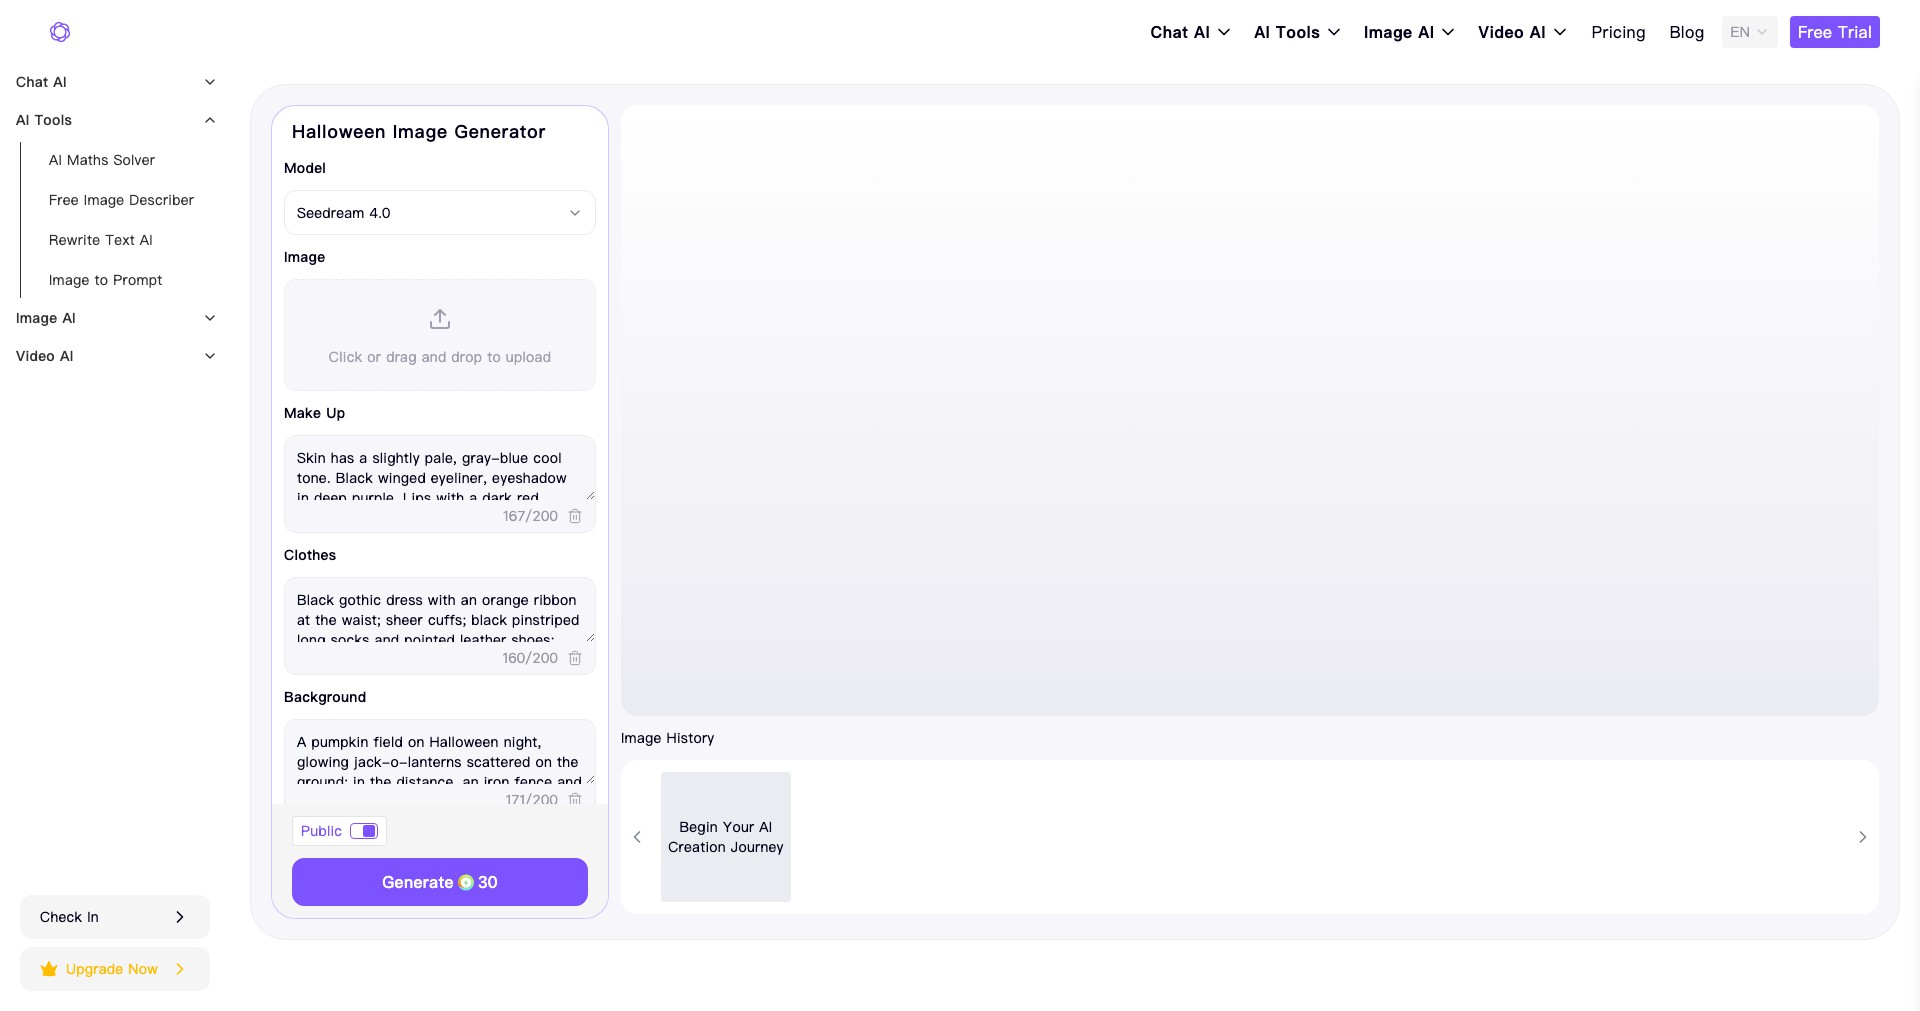Click the Check In button
The width and height of the screenshot is (1920, 1011).
click(x=115, y=917)
